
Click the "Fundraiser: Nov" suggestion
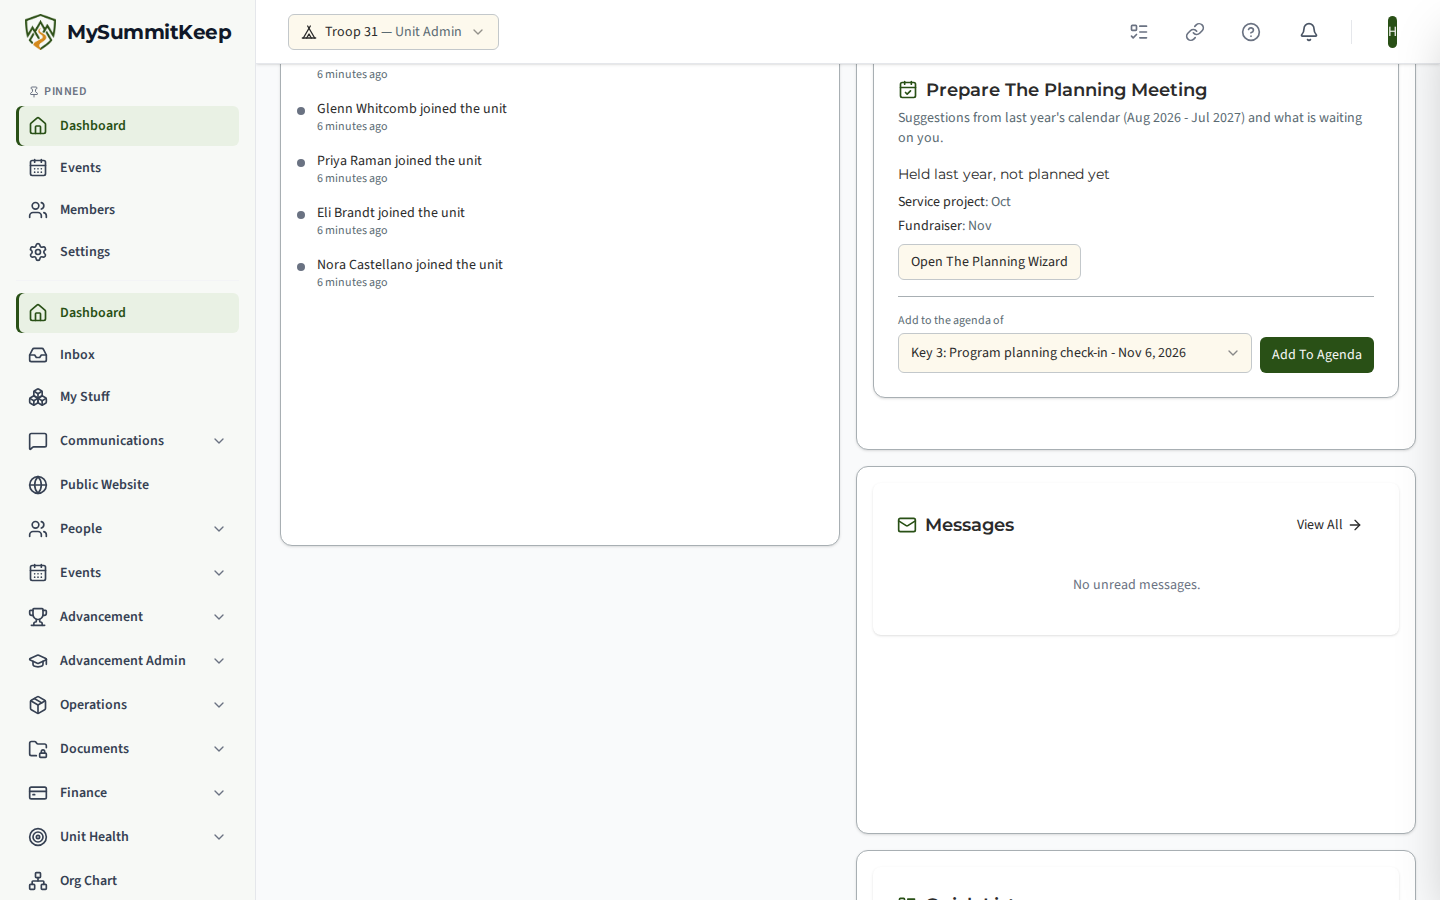tap(945, 226)
